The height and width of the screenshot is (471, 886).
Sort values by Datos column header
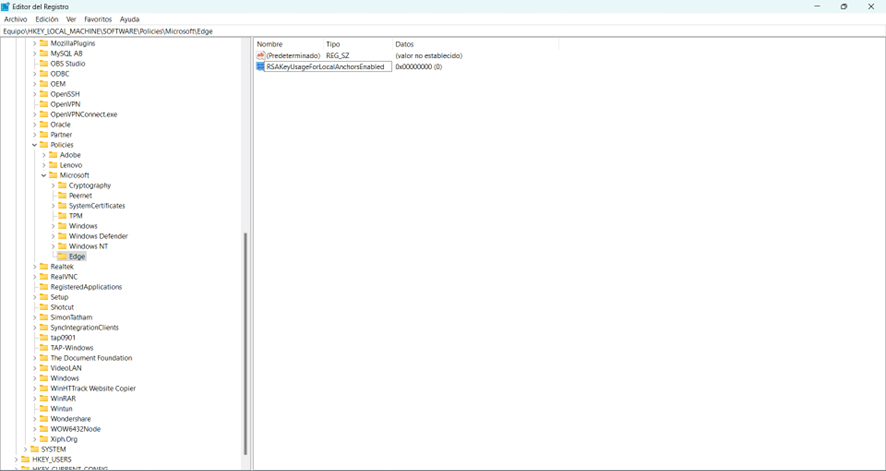[x=475, y=44]
